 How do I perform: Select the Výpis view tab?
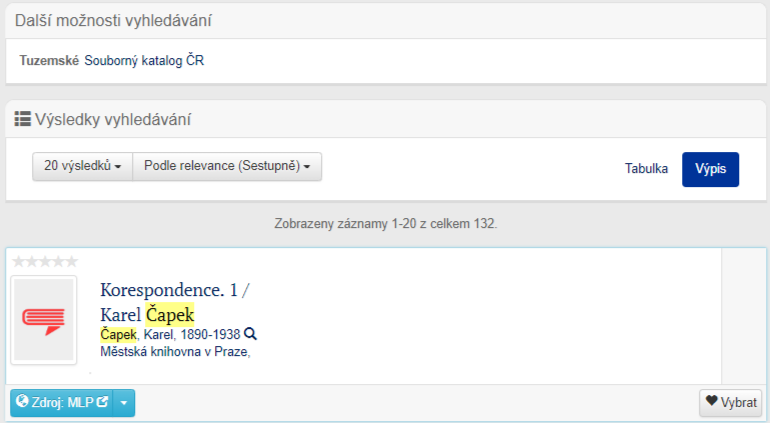coord(710,169)
